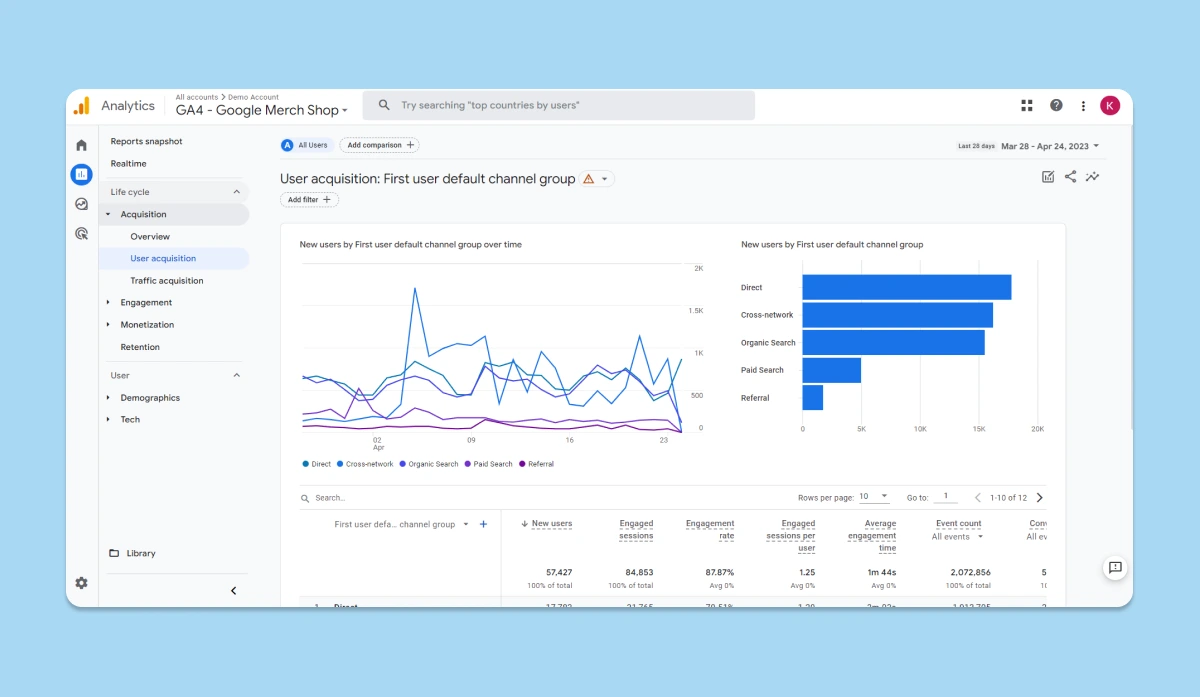This screenshot has width=1200, height=697.
Task: Expand the Demographics section
Action: pos(108,398)
